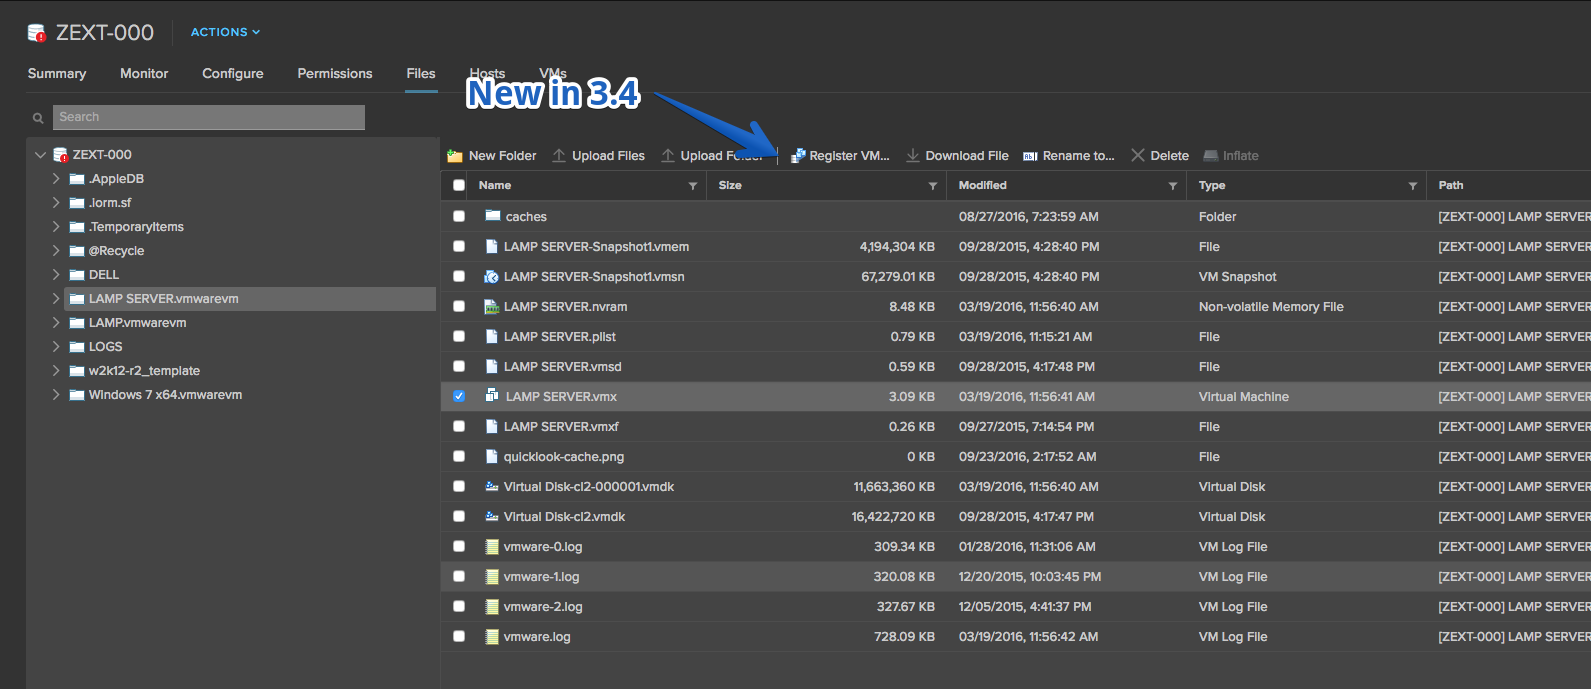Click the Rename to icon

pyautogui.click(x=1030, y=156)
